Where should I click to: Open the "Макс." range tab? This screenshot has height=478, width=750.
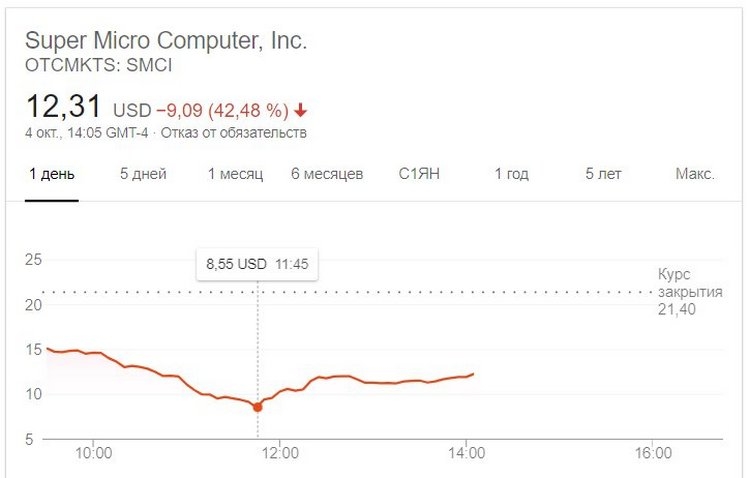click(x=695, y=174)
